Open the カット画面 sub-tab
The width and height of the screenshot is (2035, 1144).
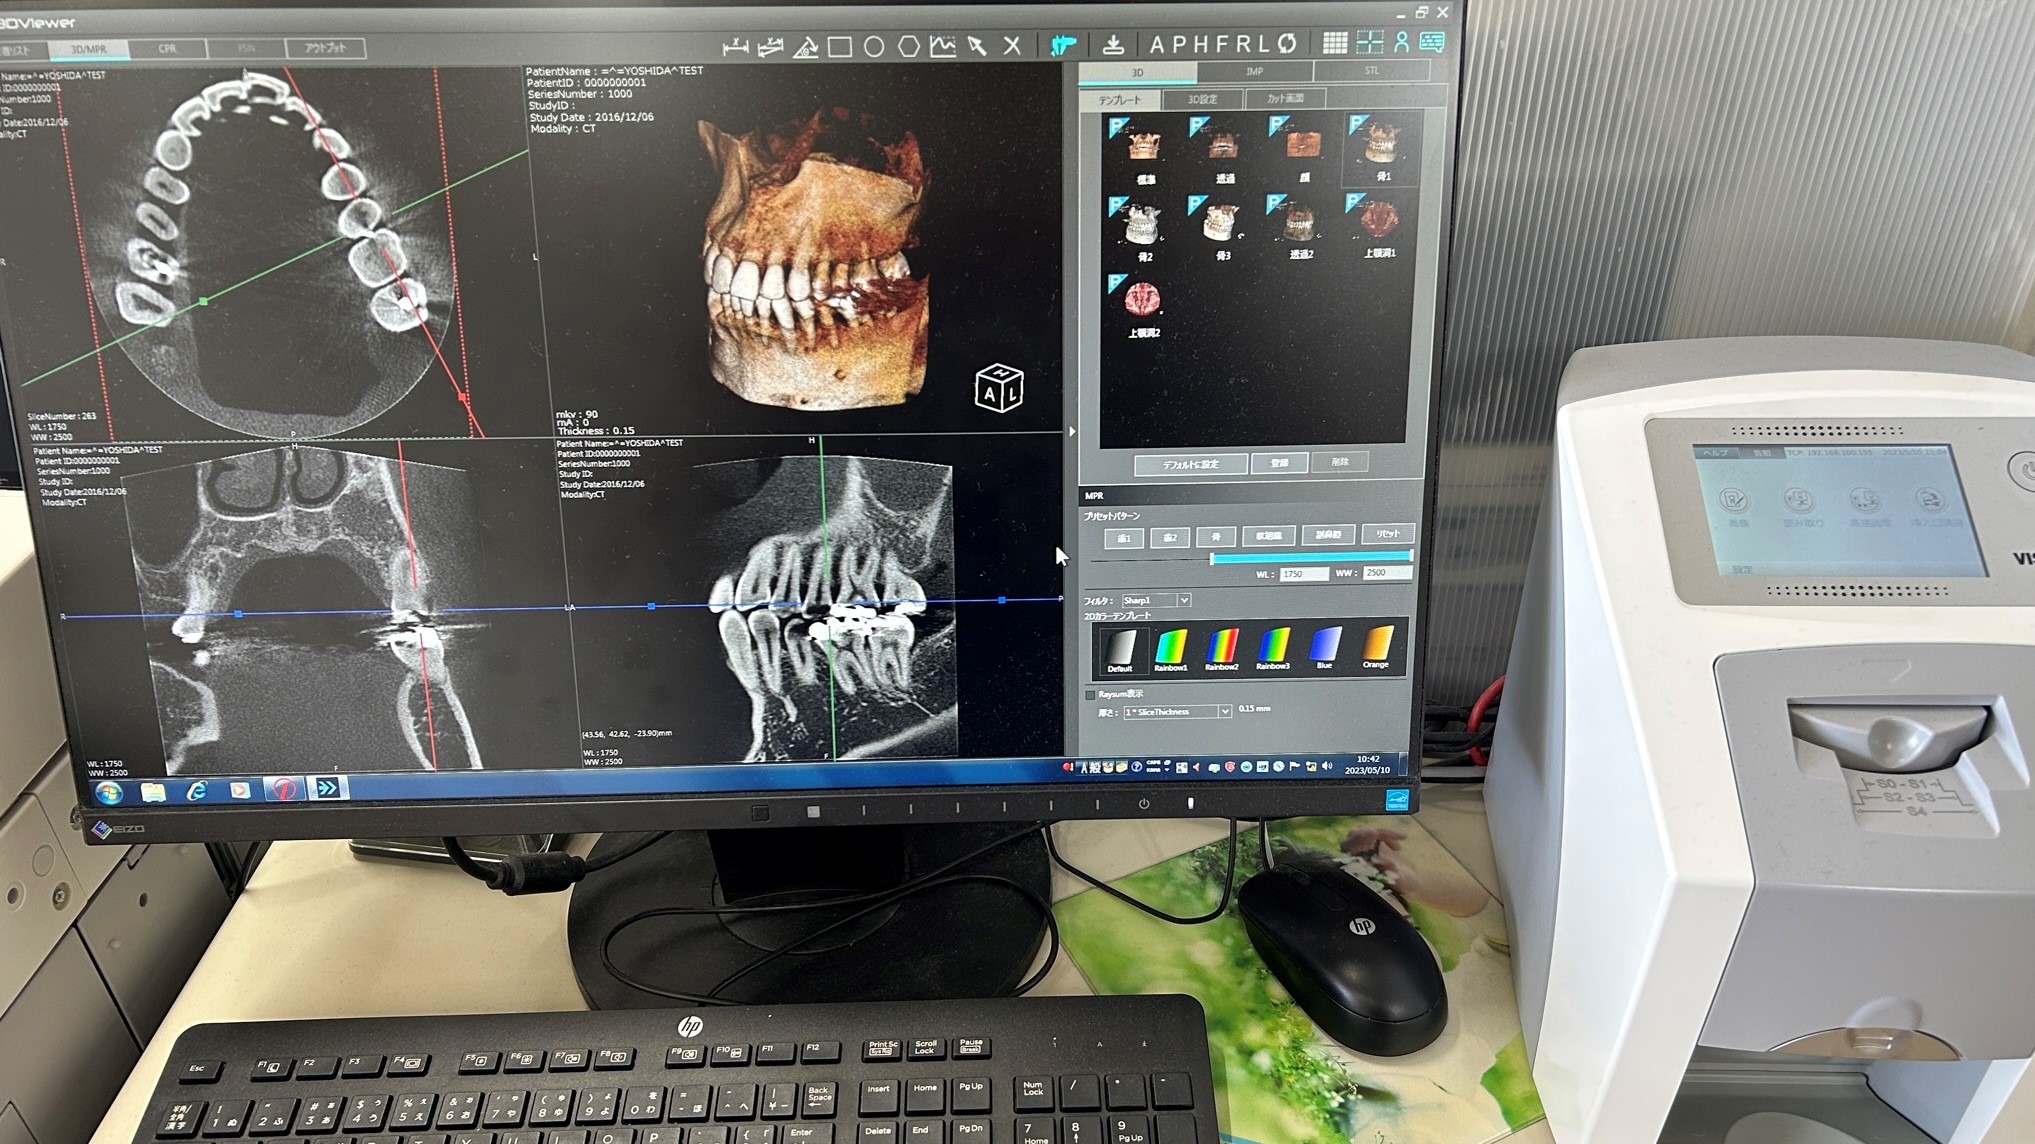pyautogui.click(x=1285, y=98)
